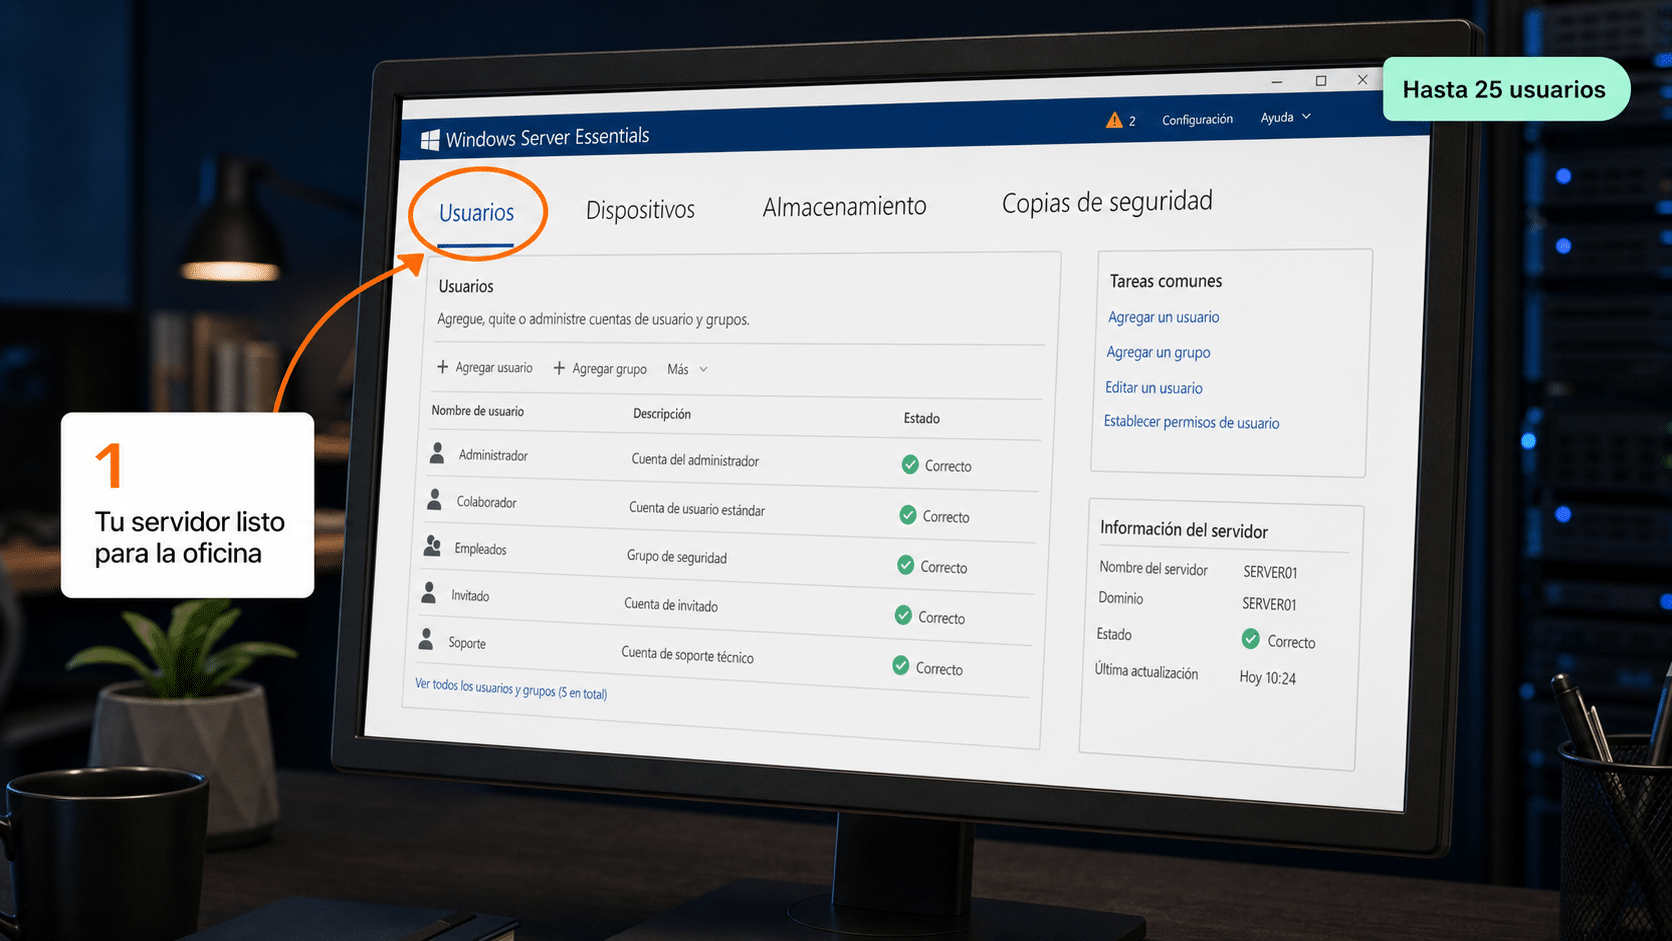
Task: Click the Soporte user icon
Action: click(x=426, y=639)
